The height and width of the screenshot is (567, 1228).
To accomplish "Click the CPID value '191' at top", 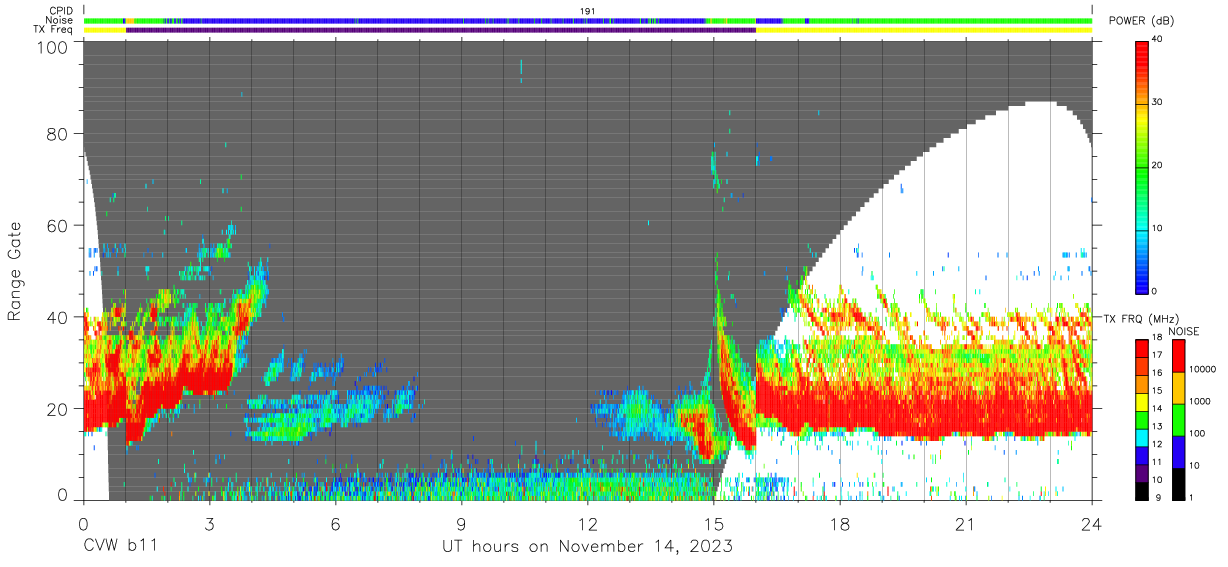I will 588,11.
